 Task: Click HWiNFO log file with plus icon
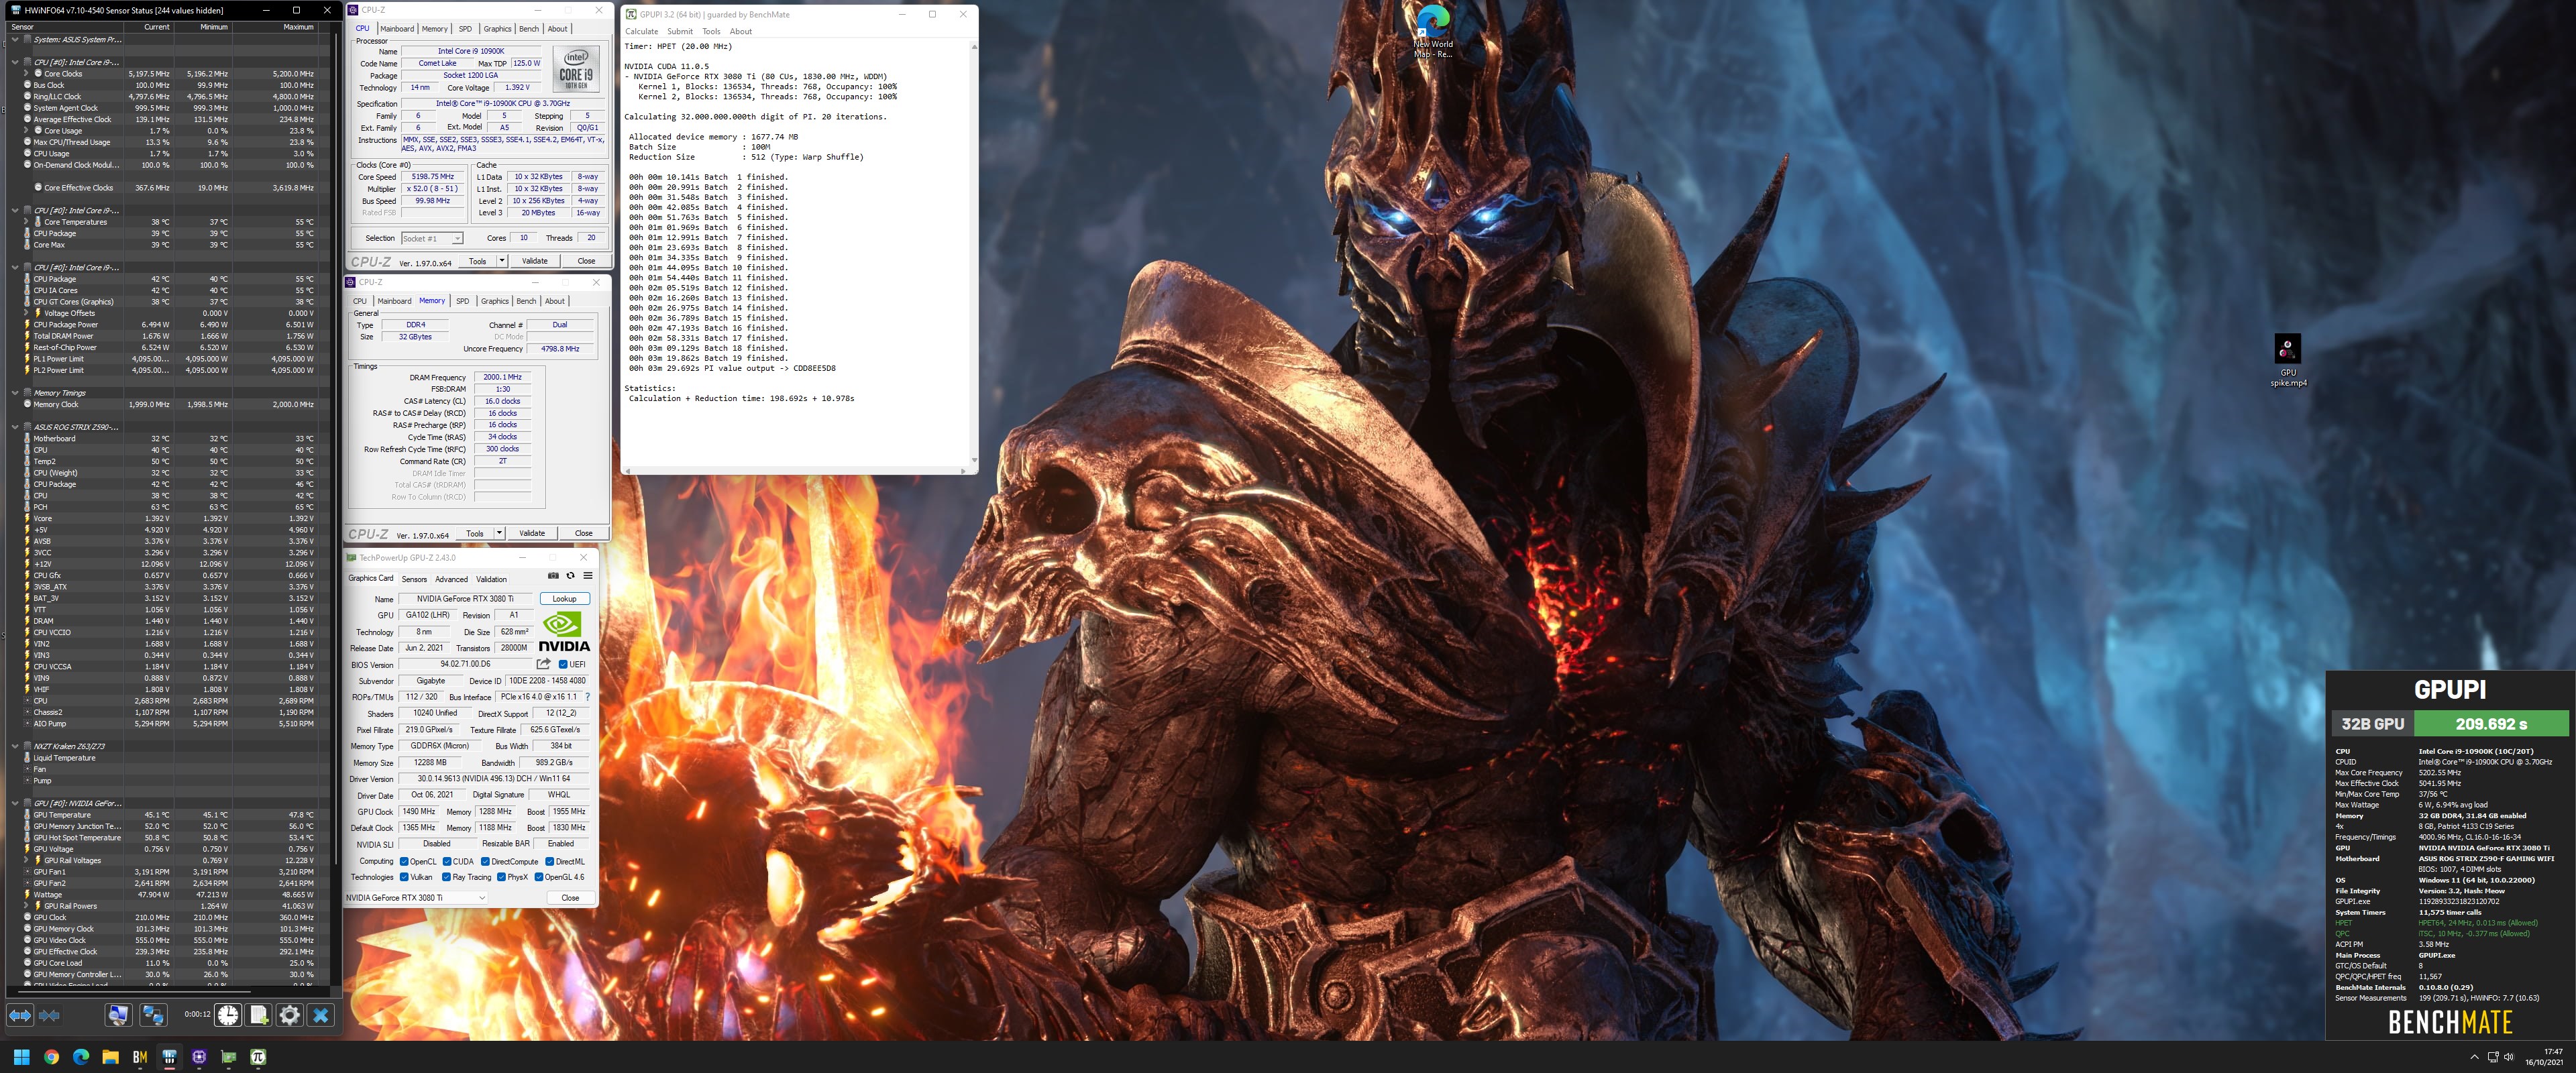259,1015
